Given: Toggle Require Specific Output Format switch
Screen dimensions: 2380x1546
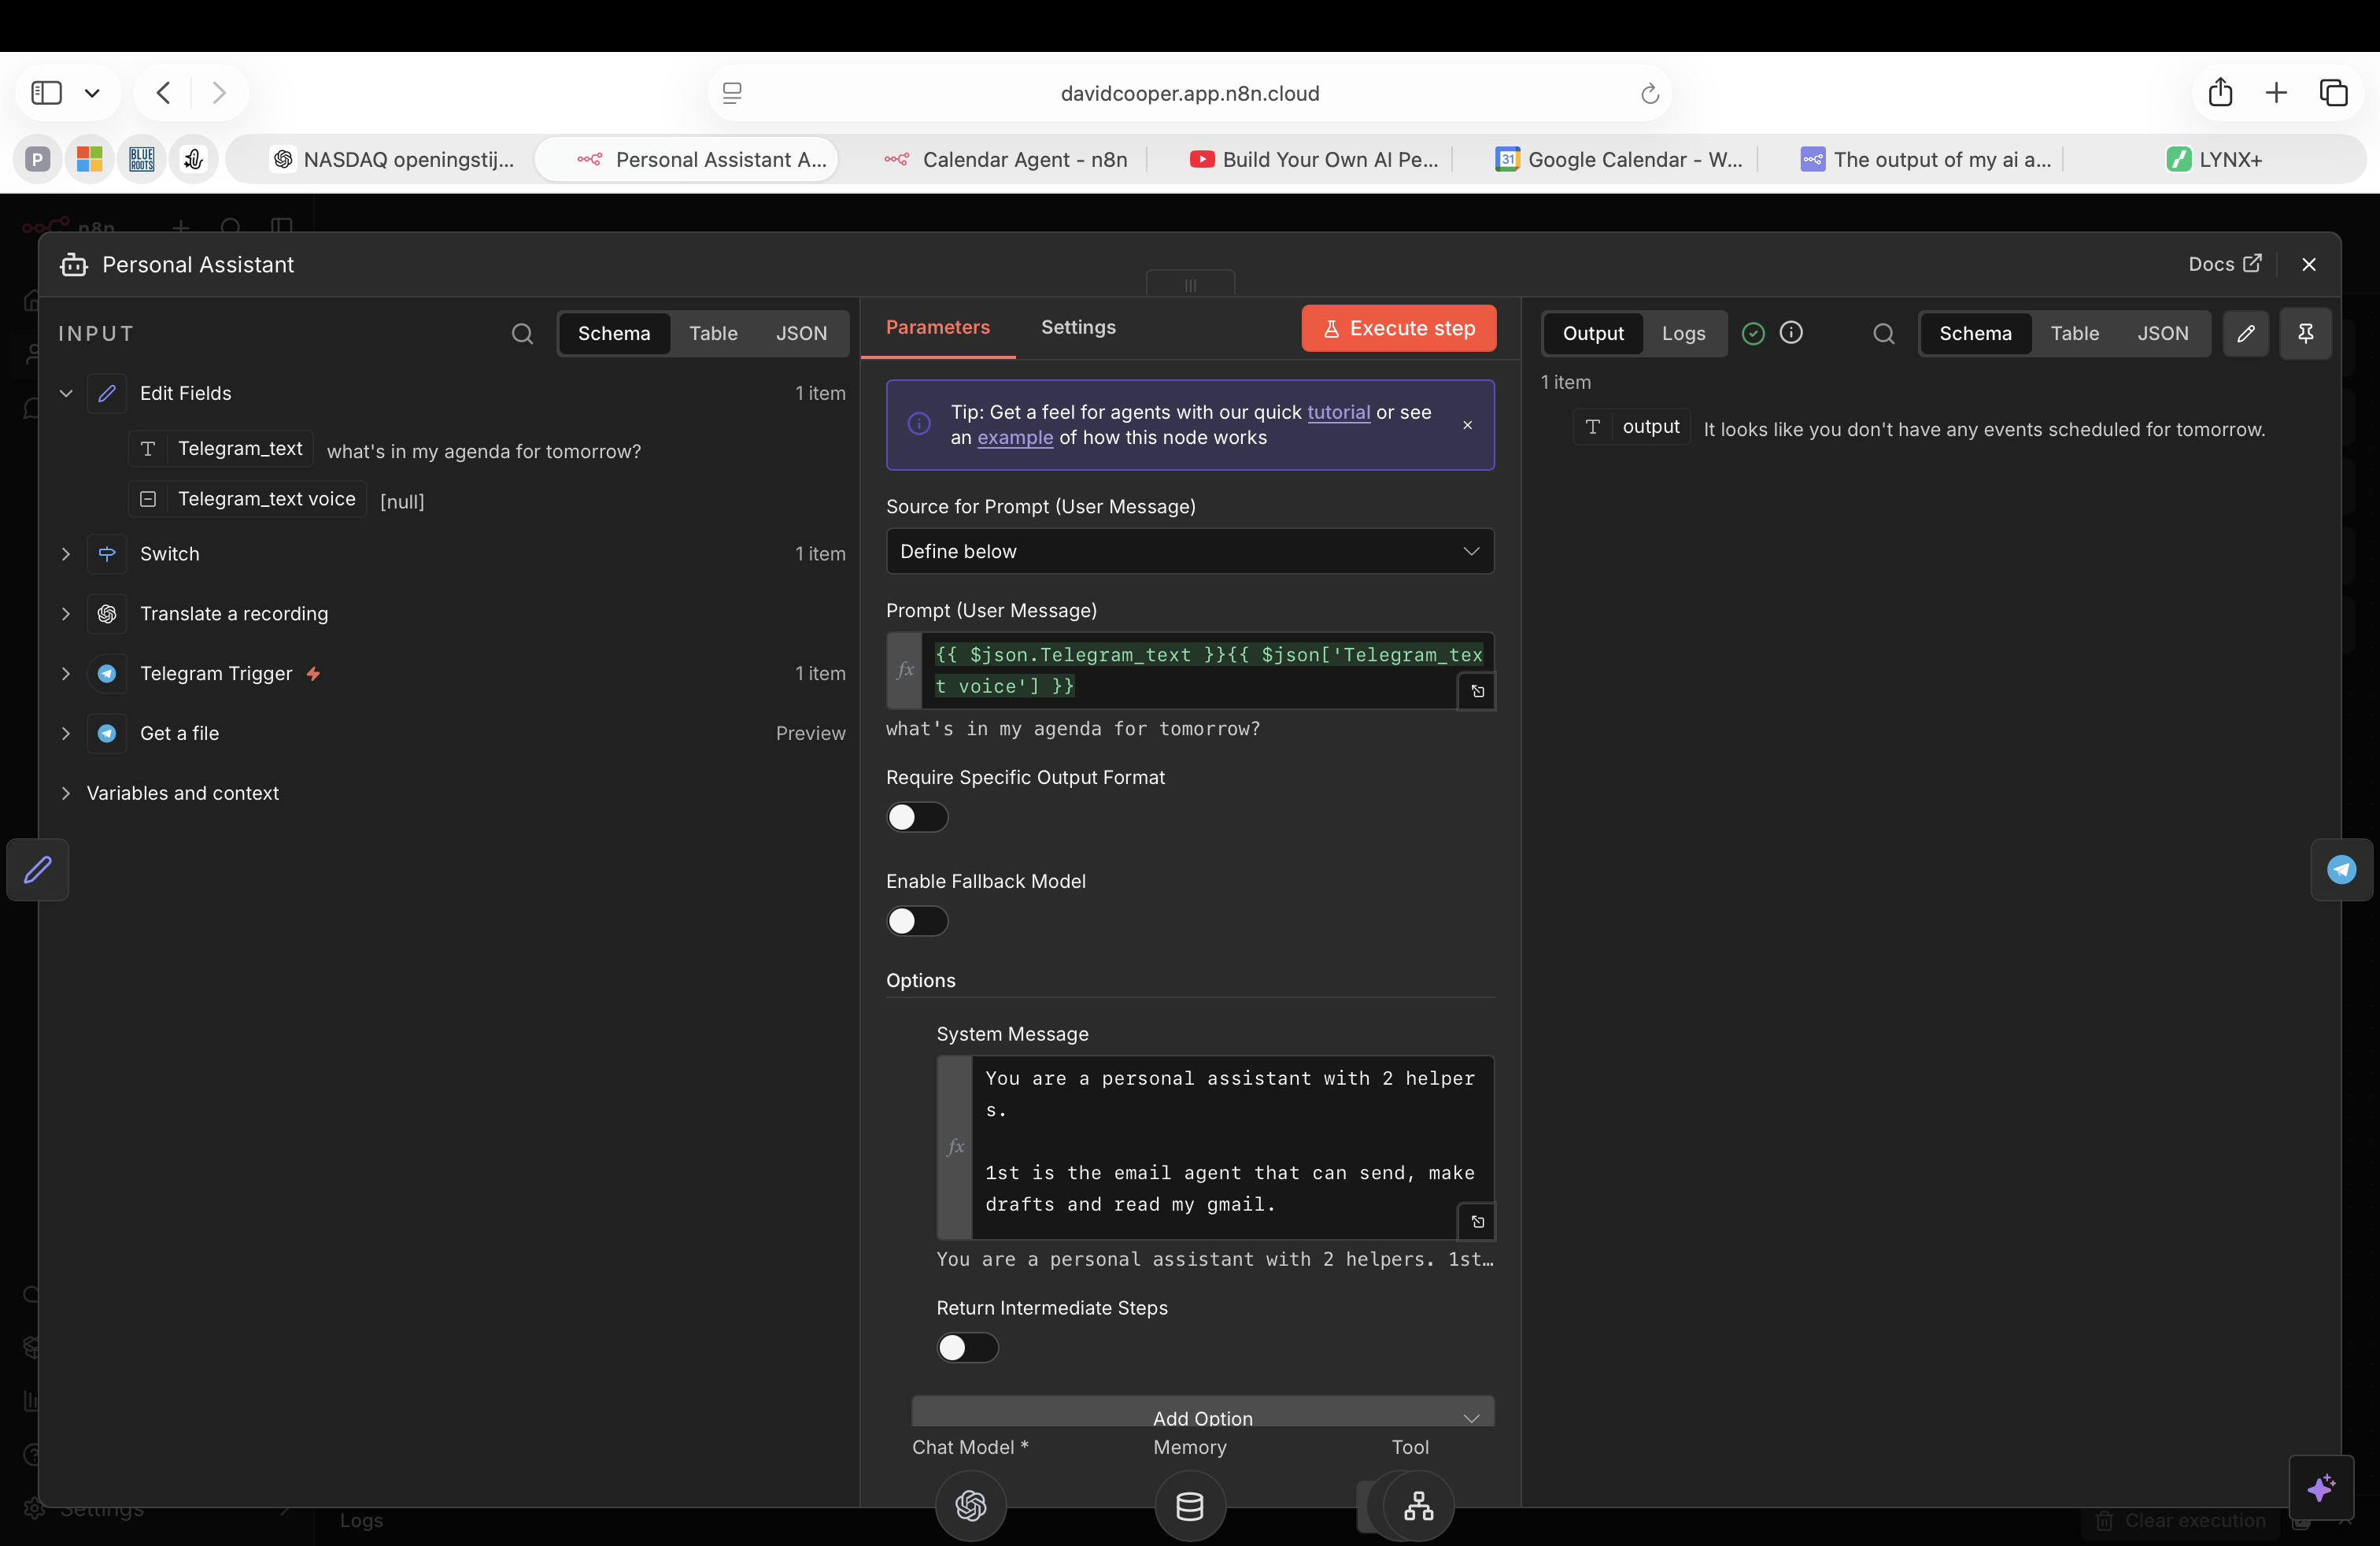Looking at the screenshot, I should [916, 817].
